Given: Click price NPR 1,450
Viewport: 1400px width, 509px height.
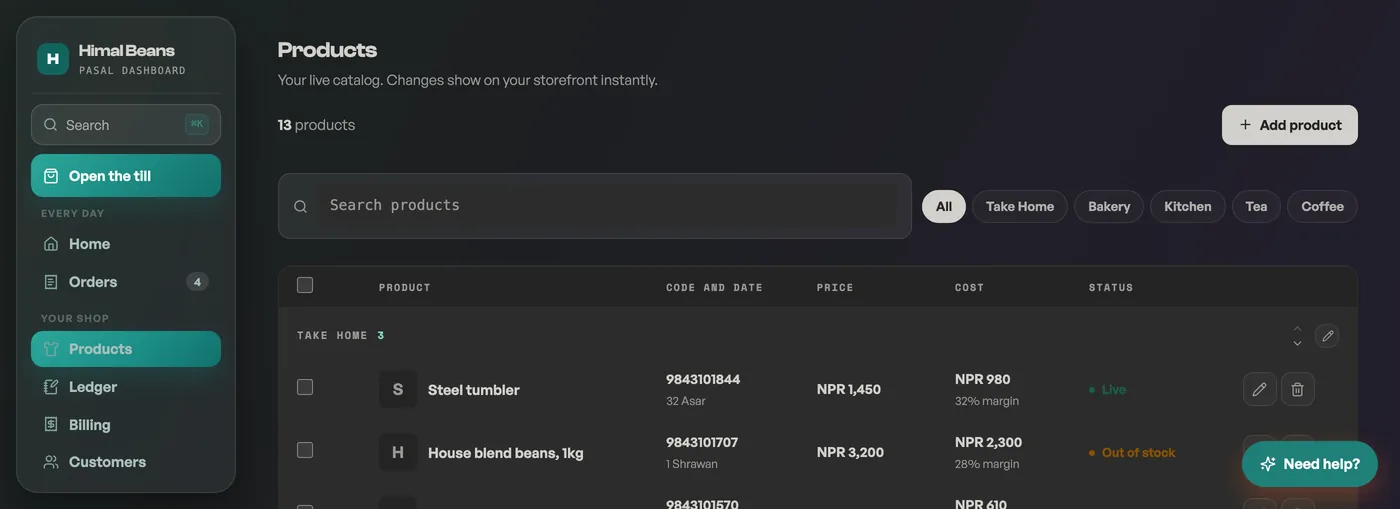Looking at the screenshot, I should click(849, 389).
